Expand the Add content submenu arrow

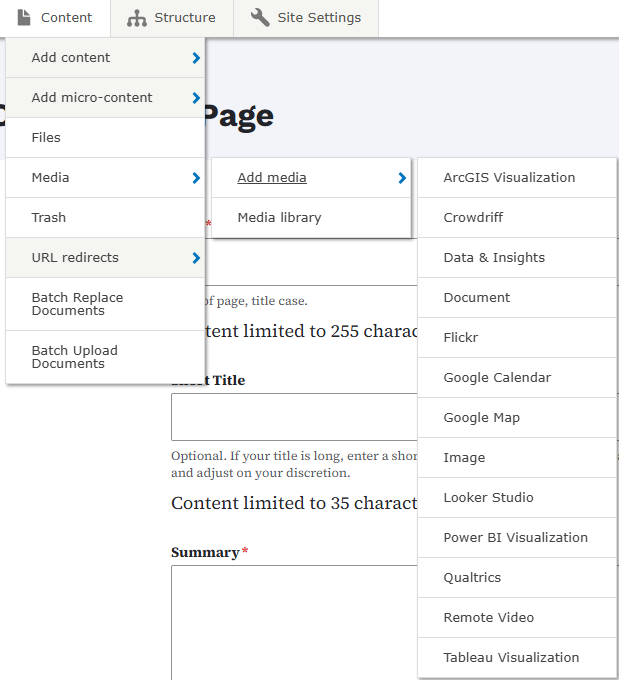click(196, 58)
